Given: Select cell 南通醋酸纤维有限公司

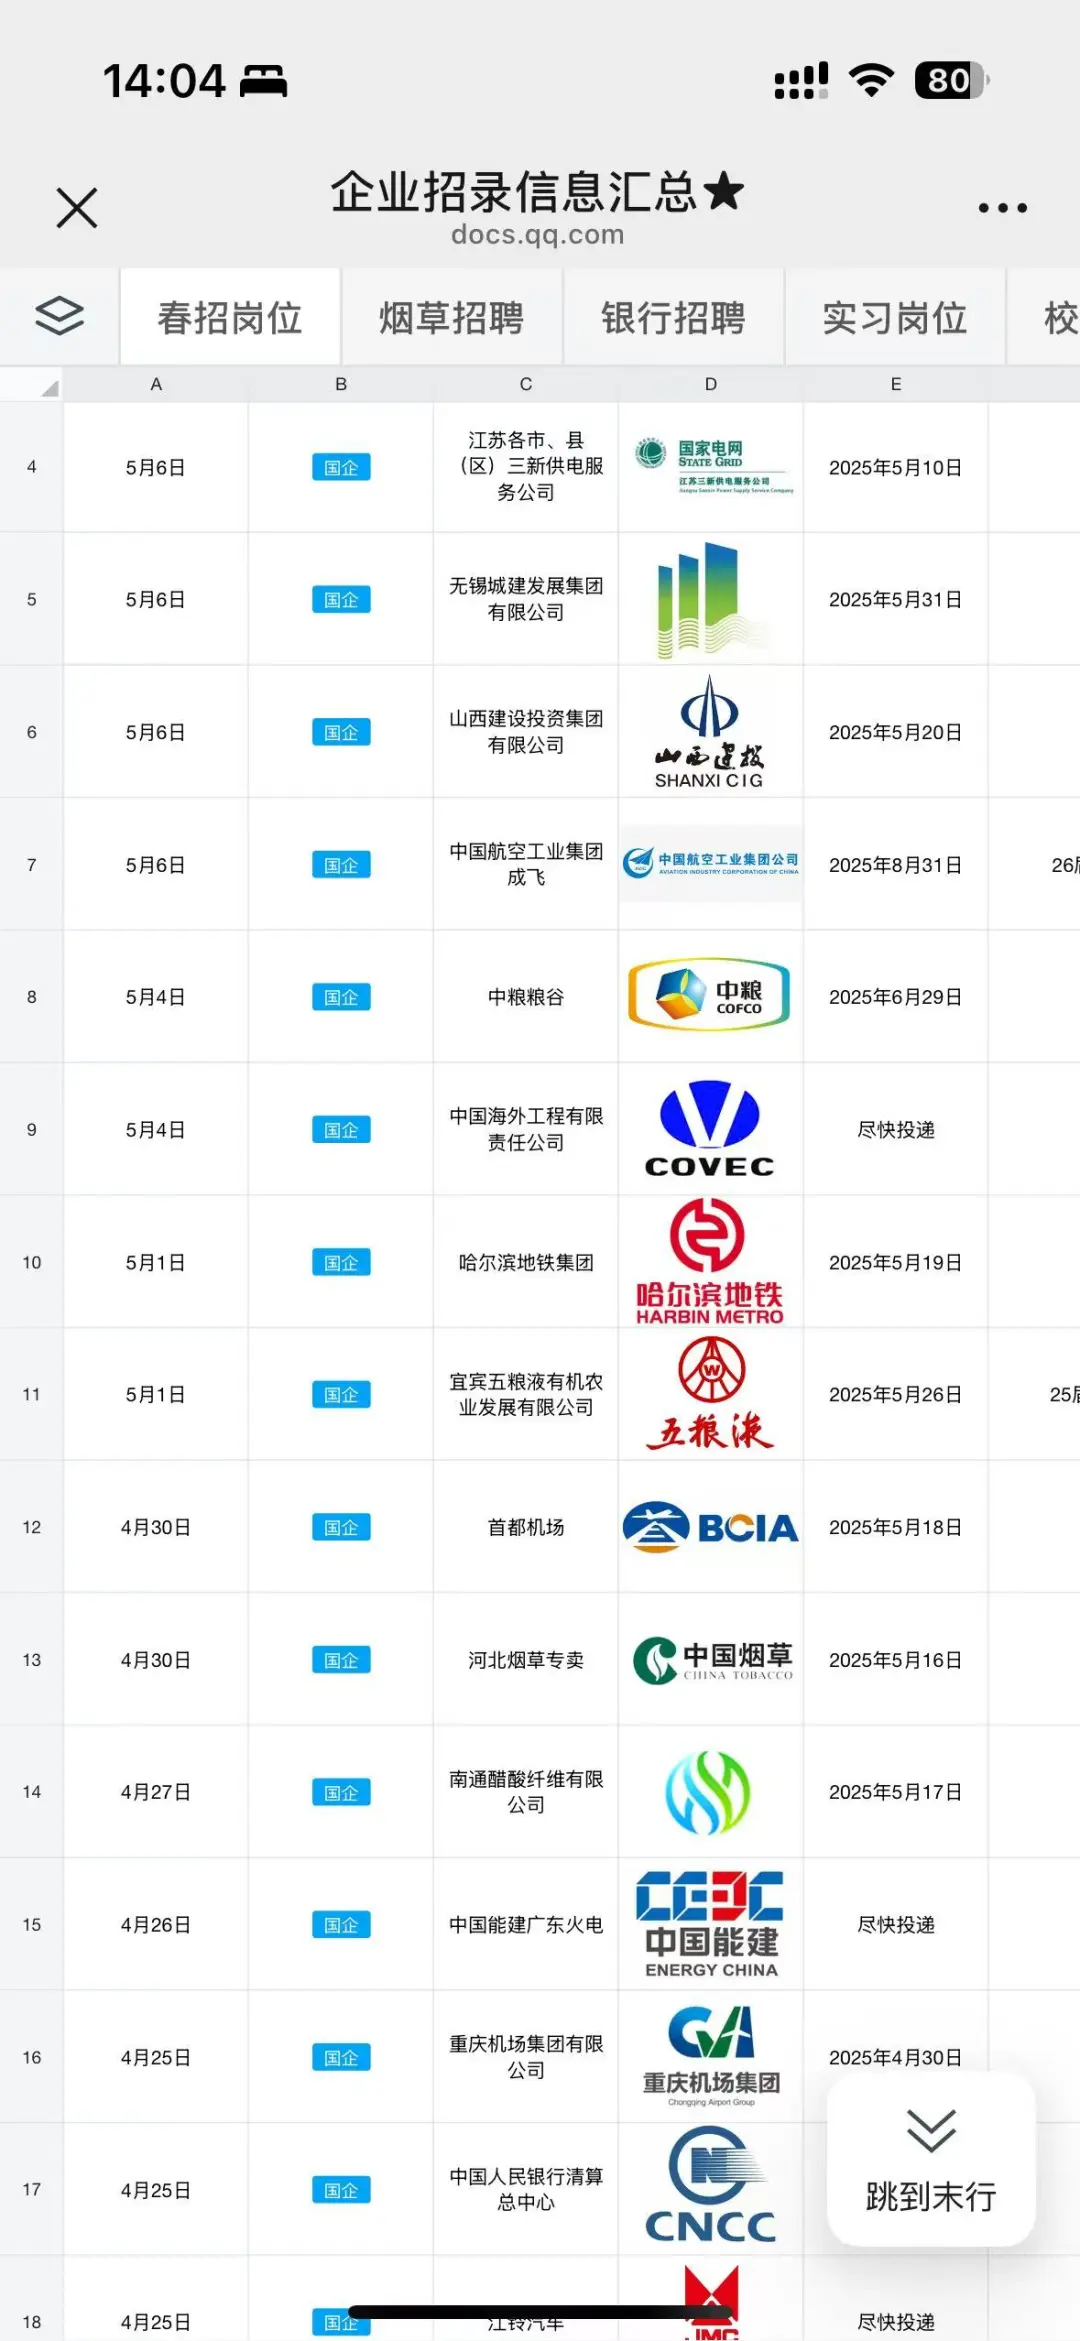Looking at the screenshot, I should [526, 1792].
